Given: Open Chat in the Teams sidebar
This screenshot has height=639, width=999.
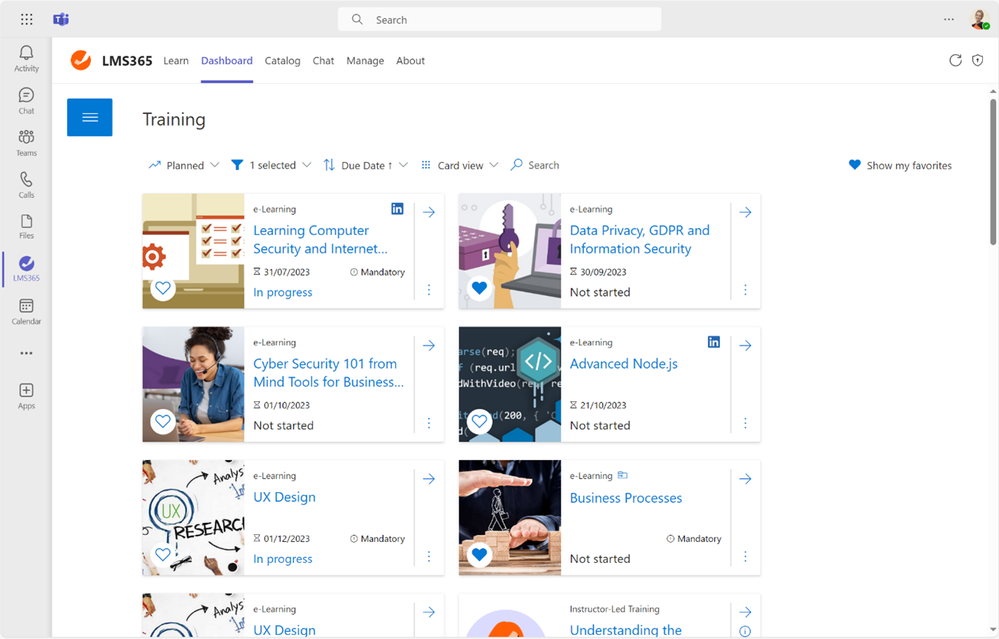Looking at the screenshot, I should coord(26,101).
